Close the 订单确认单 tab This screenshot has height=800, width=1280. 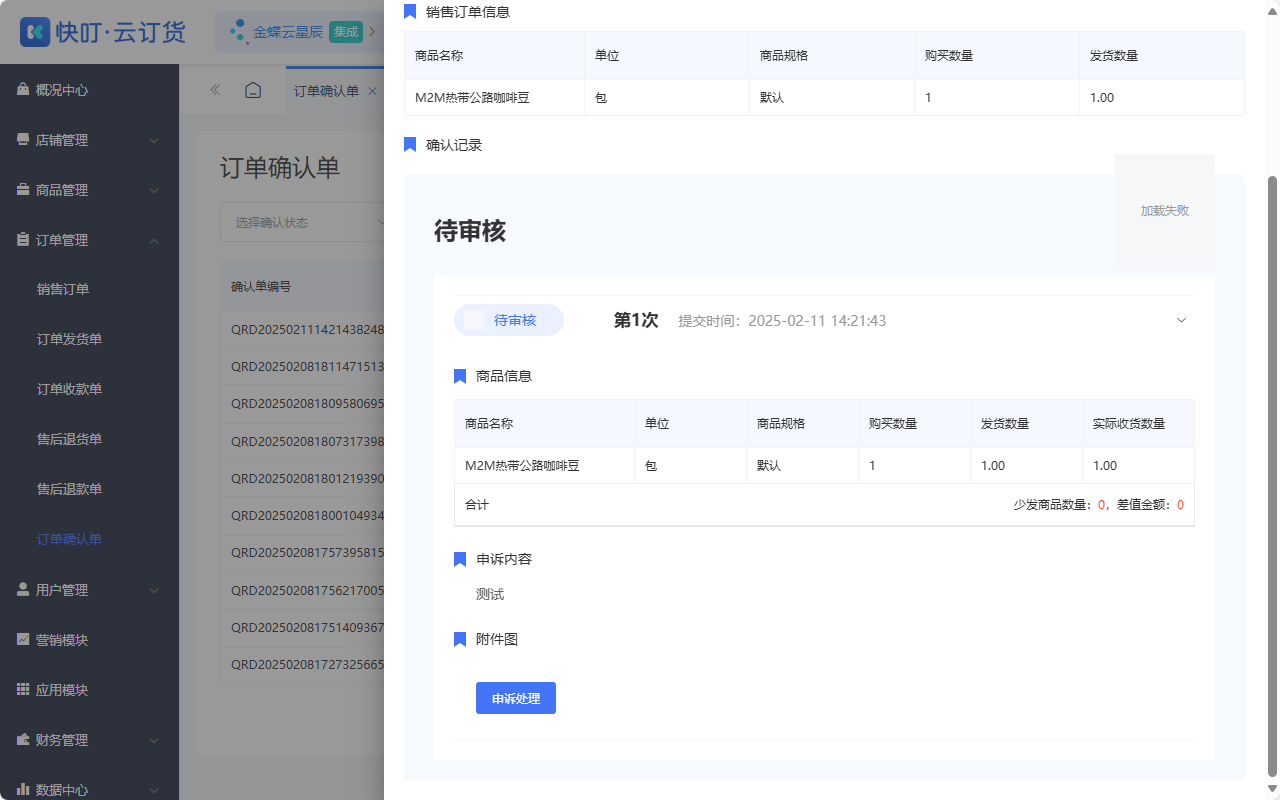click(x=372, y=91)
